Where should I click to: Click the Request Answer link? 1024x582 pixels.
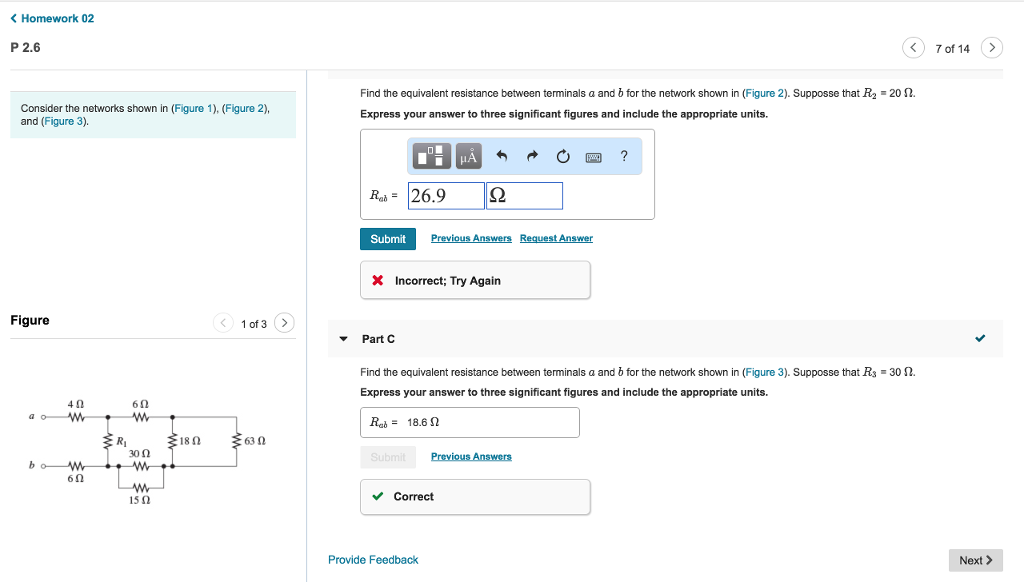pyautogui.click(x=556, y=239)
